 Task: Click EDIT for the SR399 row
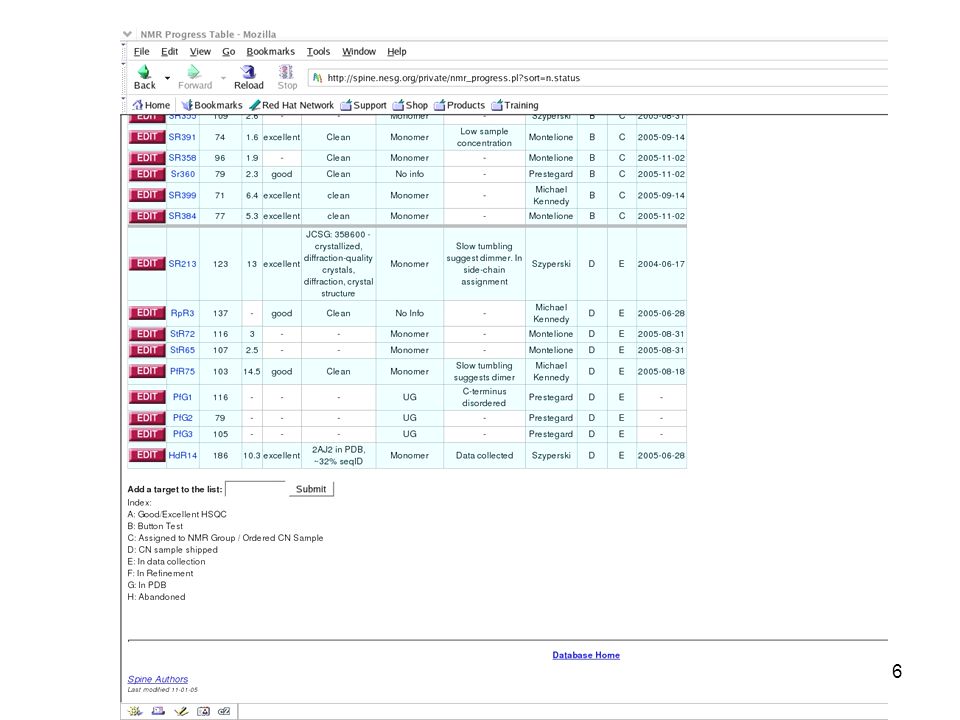point(147,195)
